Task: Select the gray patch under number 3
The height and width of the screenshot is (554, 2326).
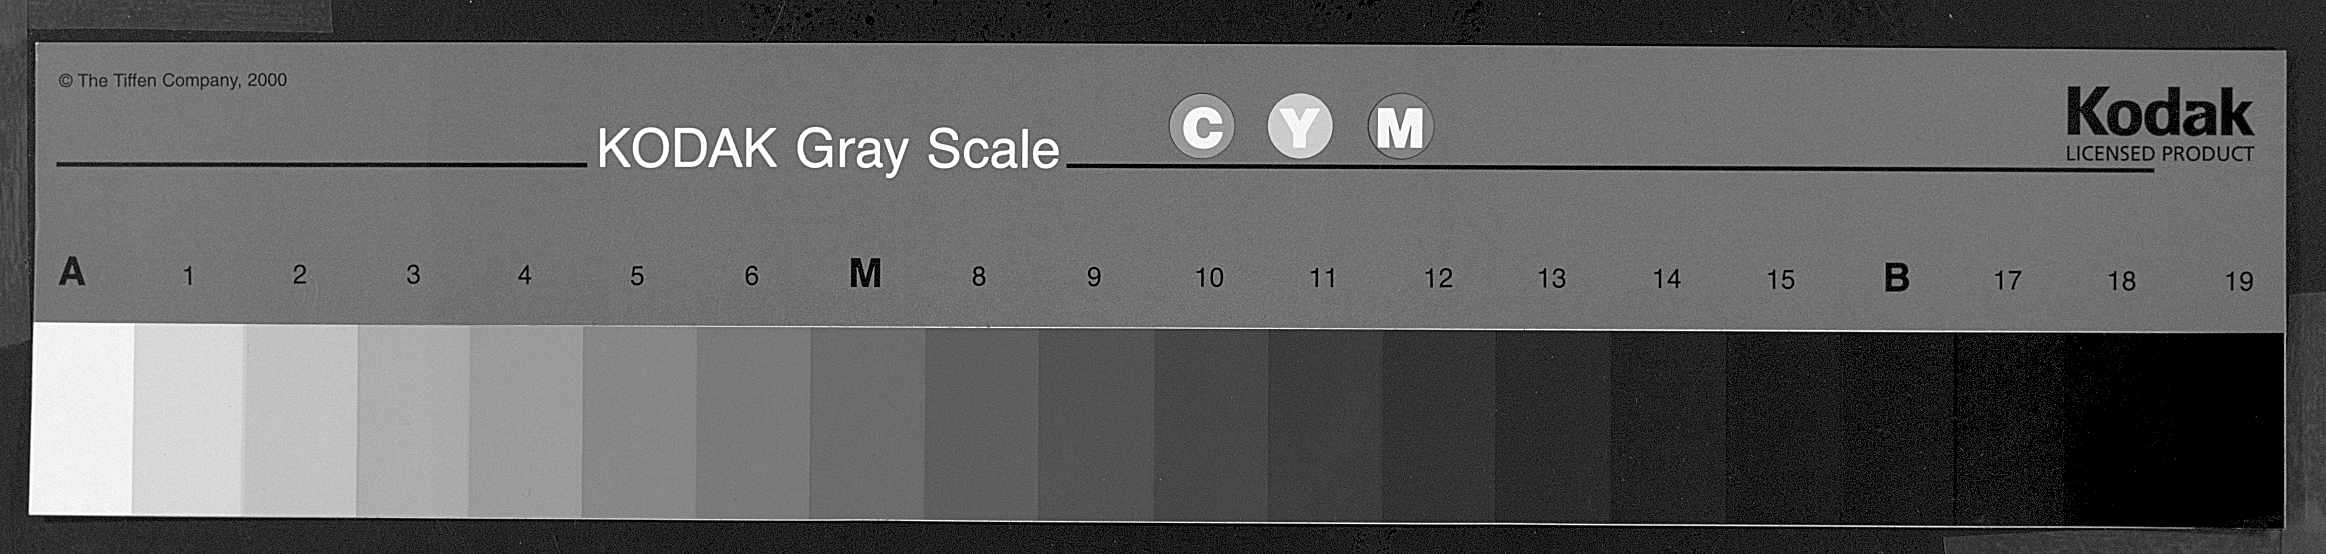Action: coord(414,421)
